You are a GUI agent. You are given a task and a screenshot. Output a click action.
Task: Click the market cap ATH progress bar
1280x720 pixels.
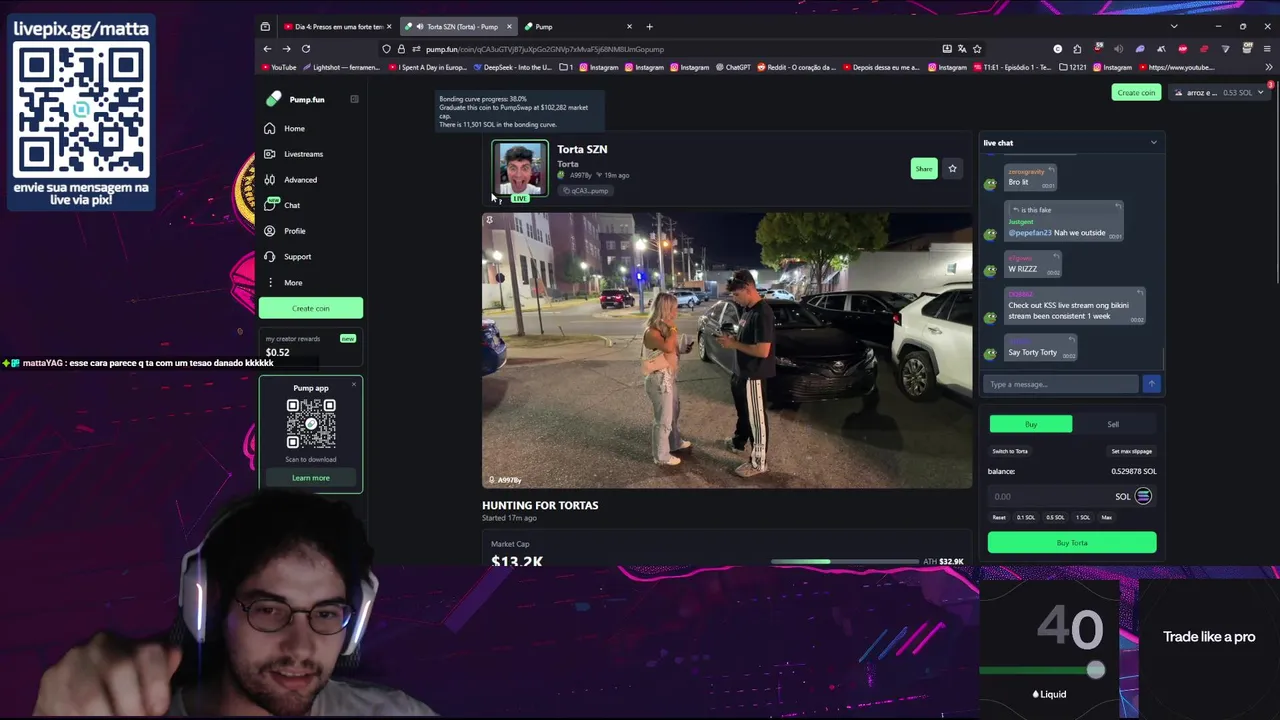click(845, 561)
